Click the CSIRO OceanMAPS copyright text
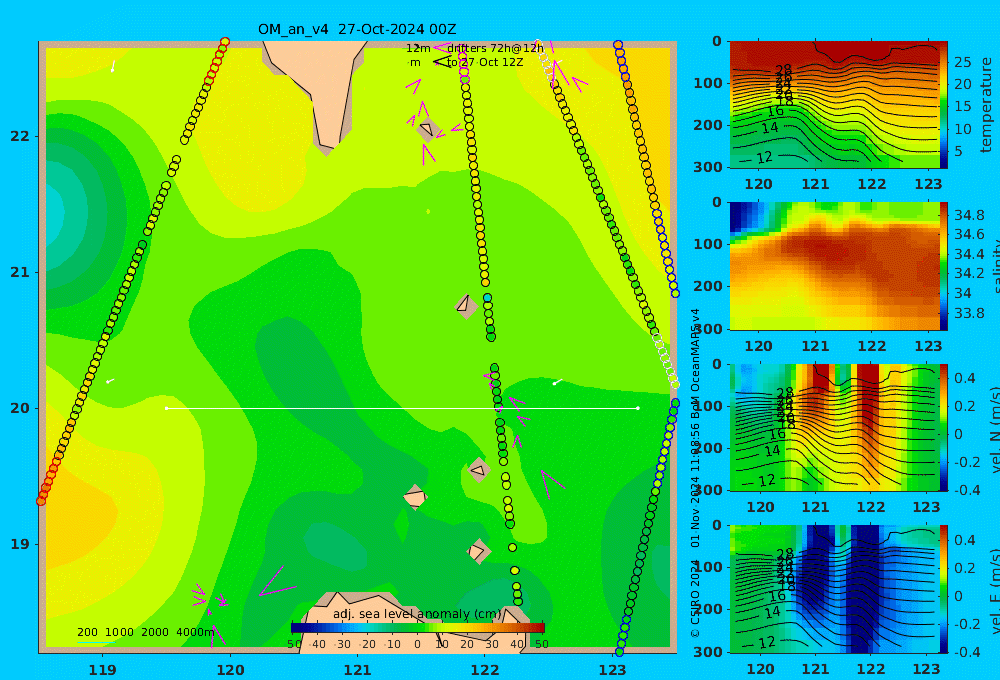Viewport: 1000px width, 680px height. point(695,473)
